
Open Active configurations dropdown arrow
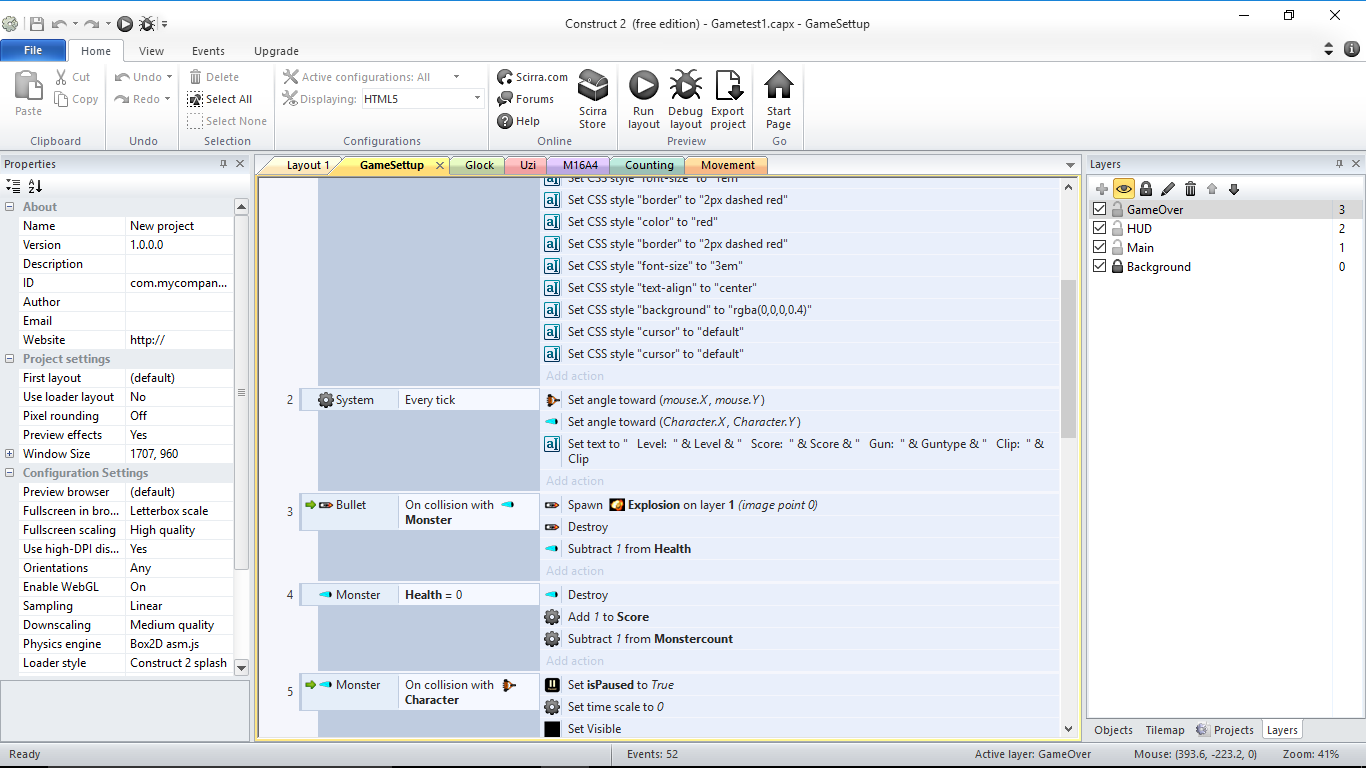457,77
